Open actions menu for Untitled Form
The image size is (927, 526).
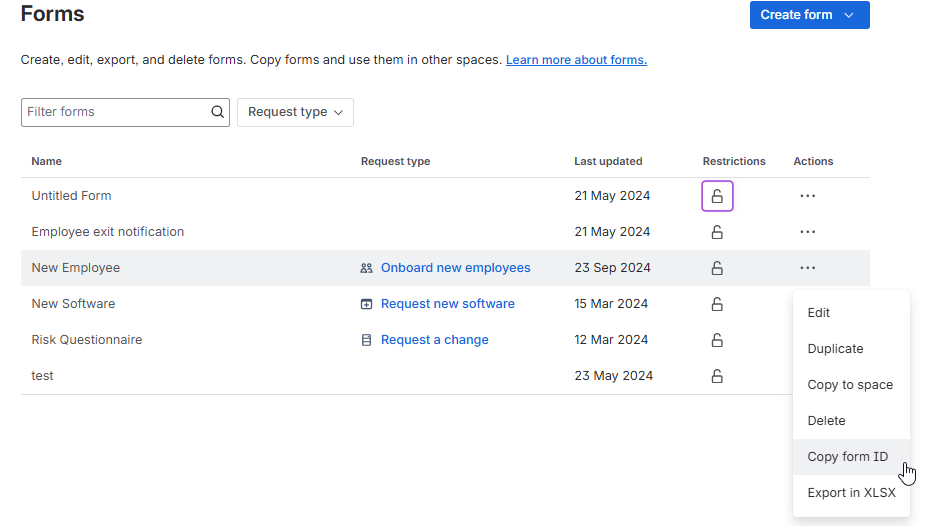click(x=808, y=196)
